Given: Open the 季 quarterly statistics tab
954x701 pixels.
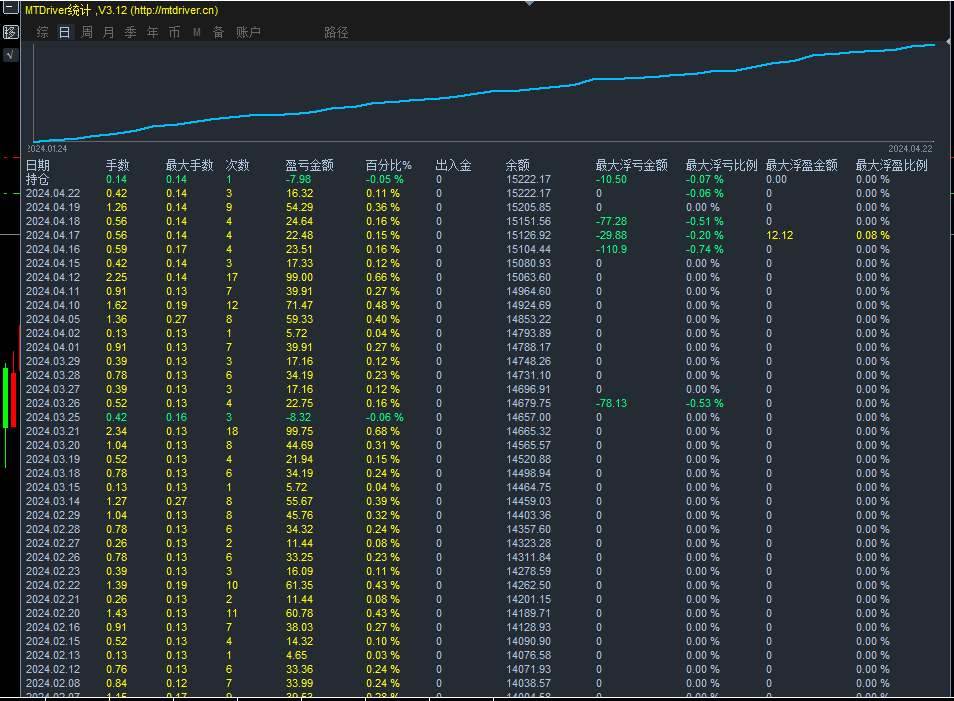Looking at the screenshot, I should tap(130, 32).
